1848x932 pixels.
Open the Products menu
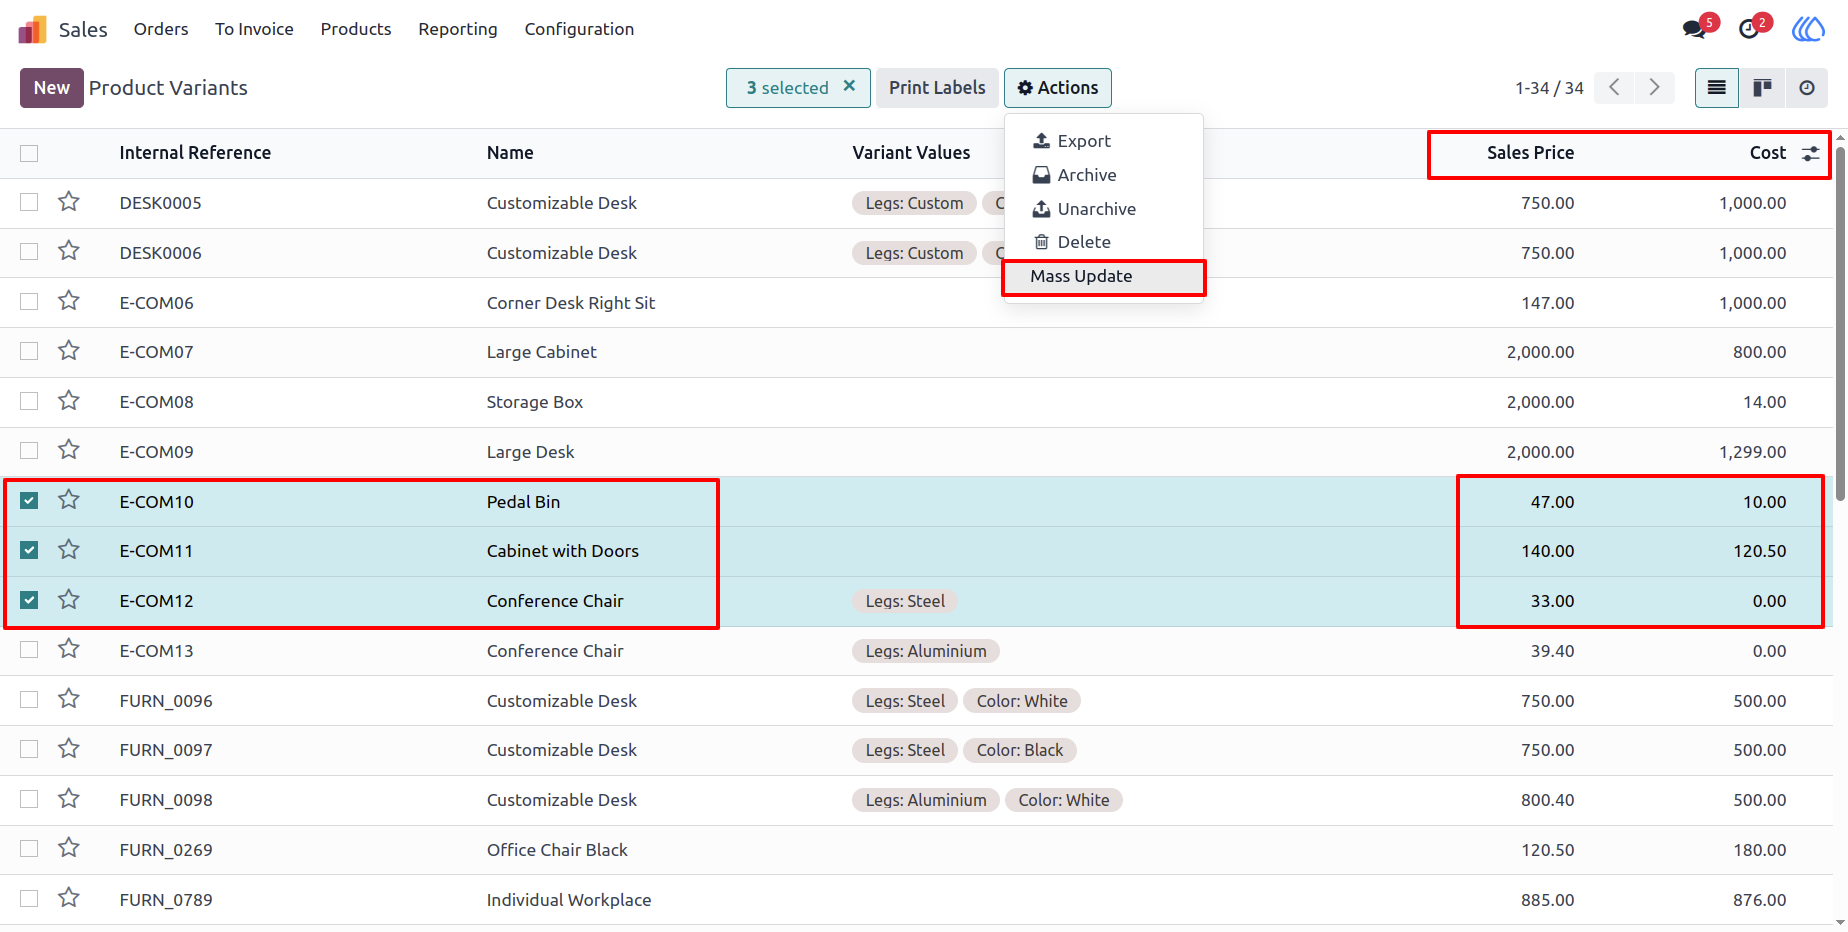tap(356, 29)
